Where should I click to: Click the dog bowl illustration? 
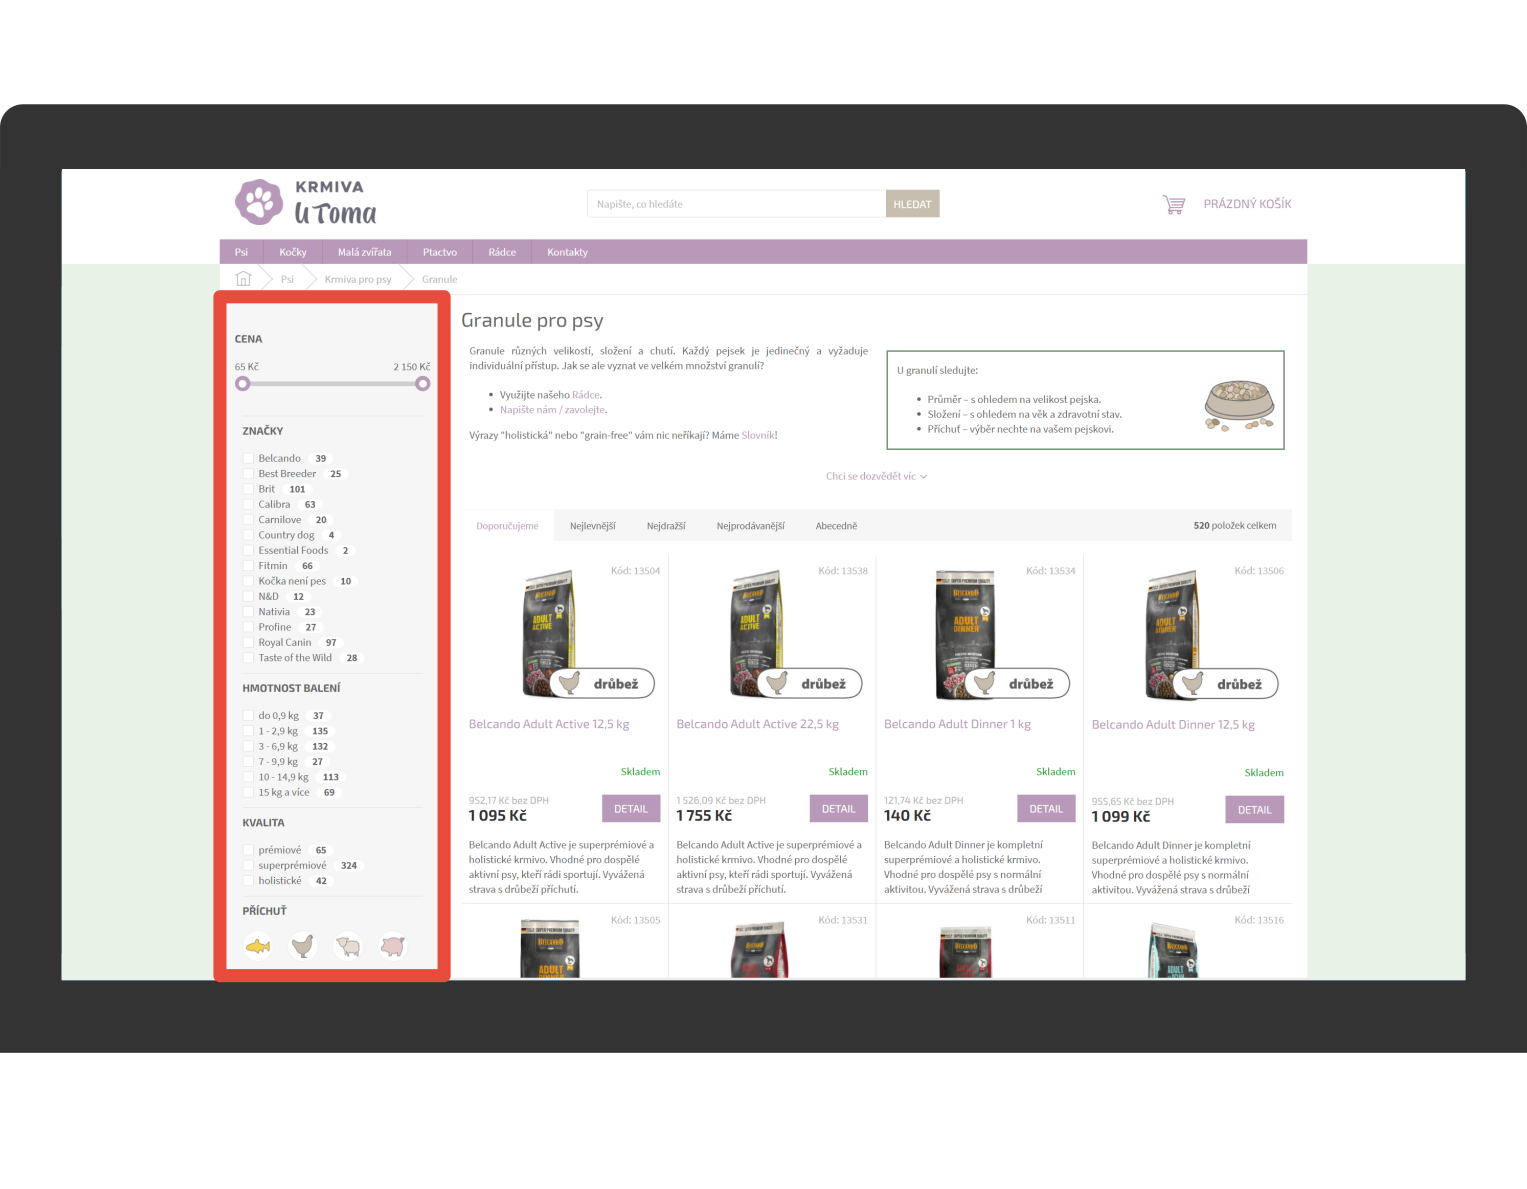click(1240, 405)
